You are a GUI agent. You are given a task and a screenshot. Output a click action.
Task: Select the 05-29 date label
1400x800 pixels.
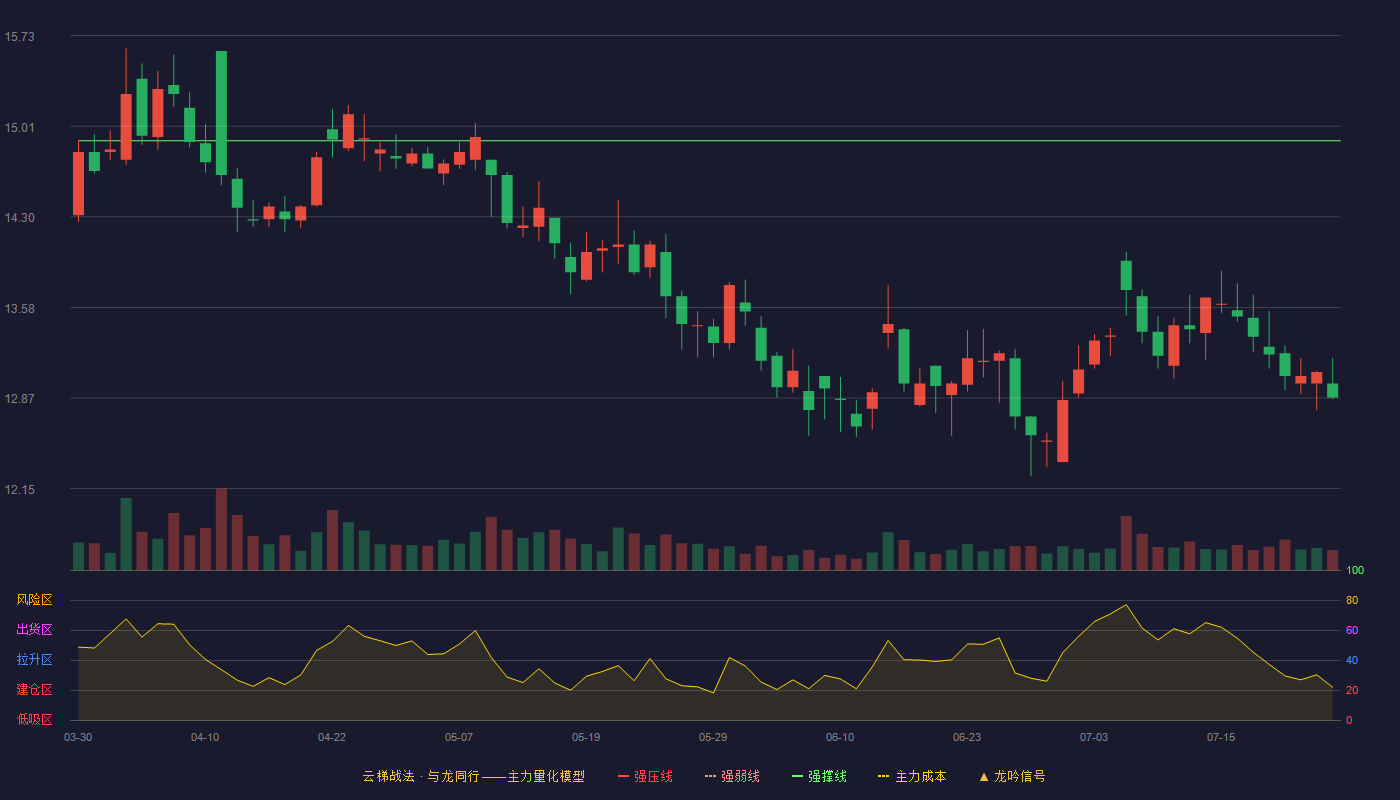(x=713, y=737)
